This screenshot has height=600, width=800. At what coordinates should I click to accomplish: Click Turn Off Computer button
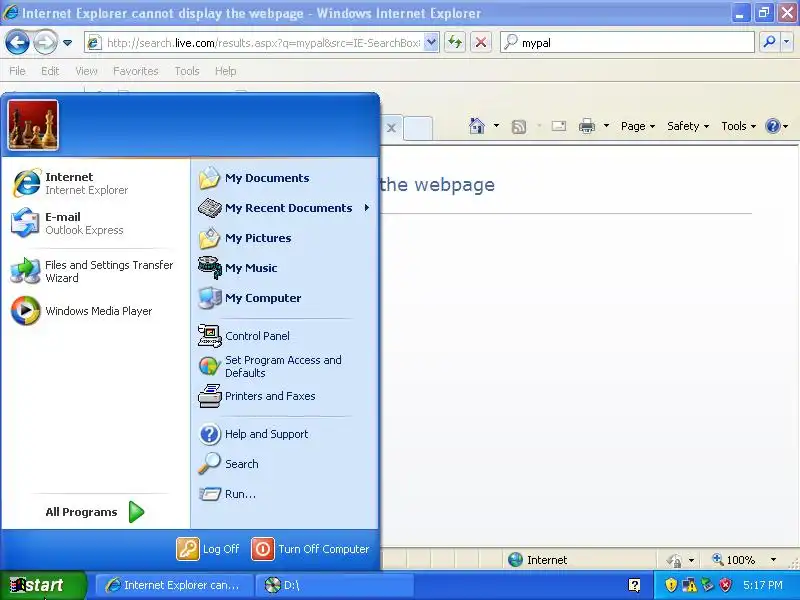pyautogui.click(x=310, y=549)
